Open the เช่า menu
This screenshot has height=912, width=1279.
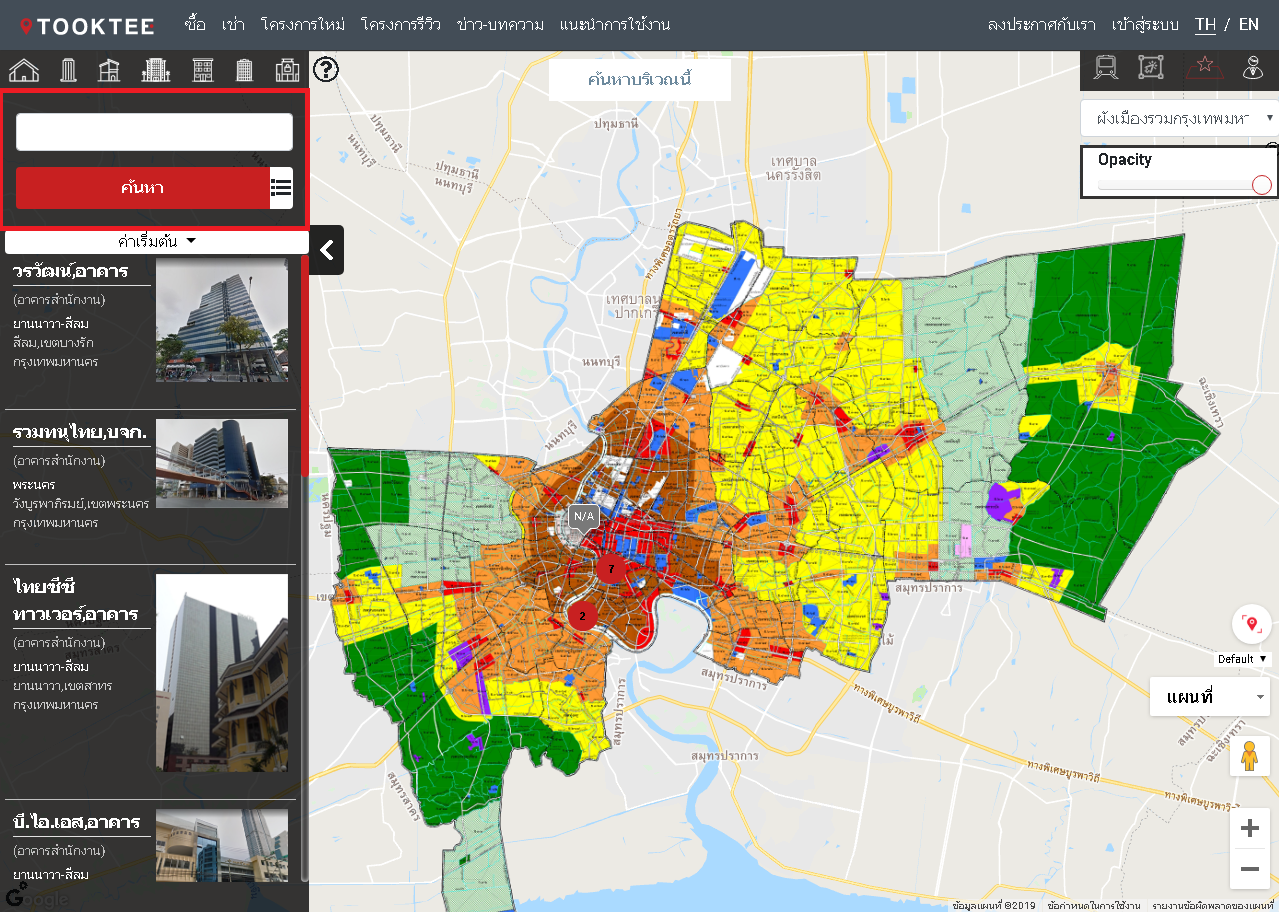[234, 24]
